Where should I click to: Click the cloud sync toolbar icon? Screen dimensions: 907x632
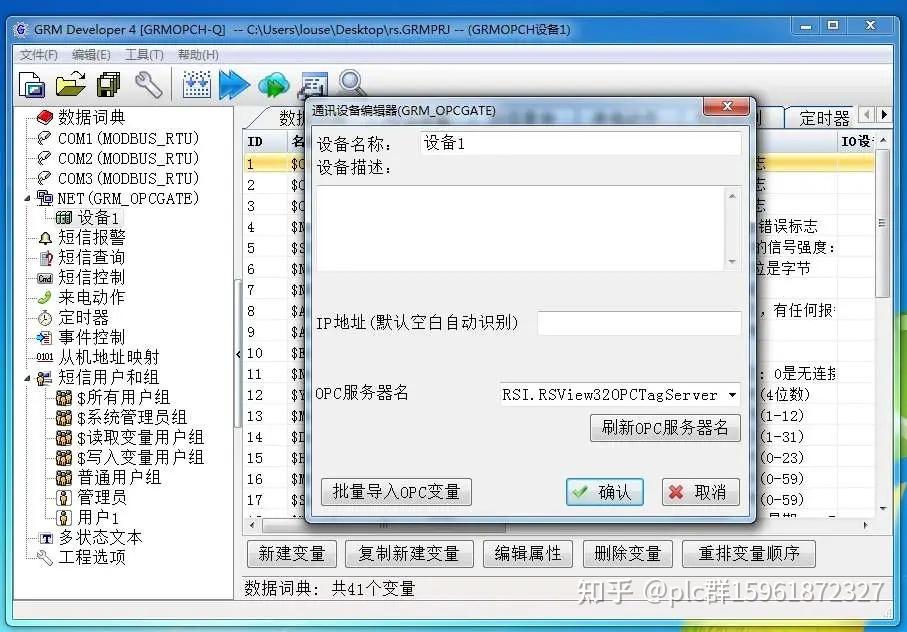pos(273,84)
